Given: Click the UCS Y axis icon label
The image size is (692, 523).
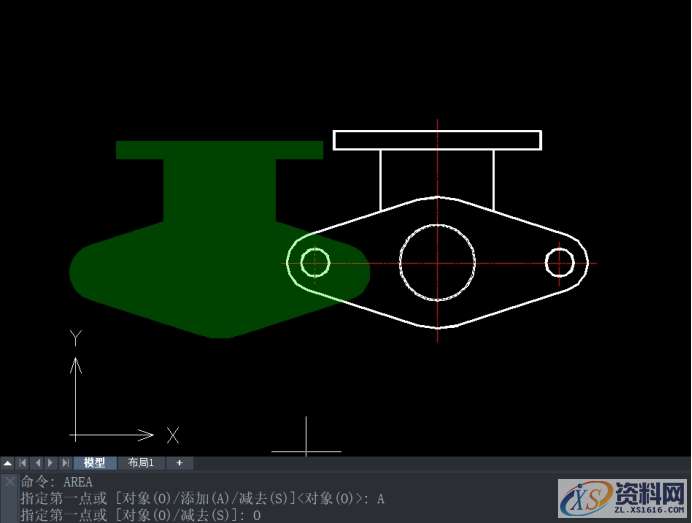Looking at the screenshot, I should tap(75, 339).
